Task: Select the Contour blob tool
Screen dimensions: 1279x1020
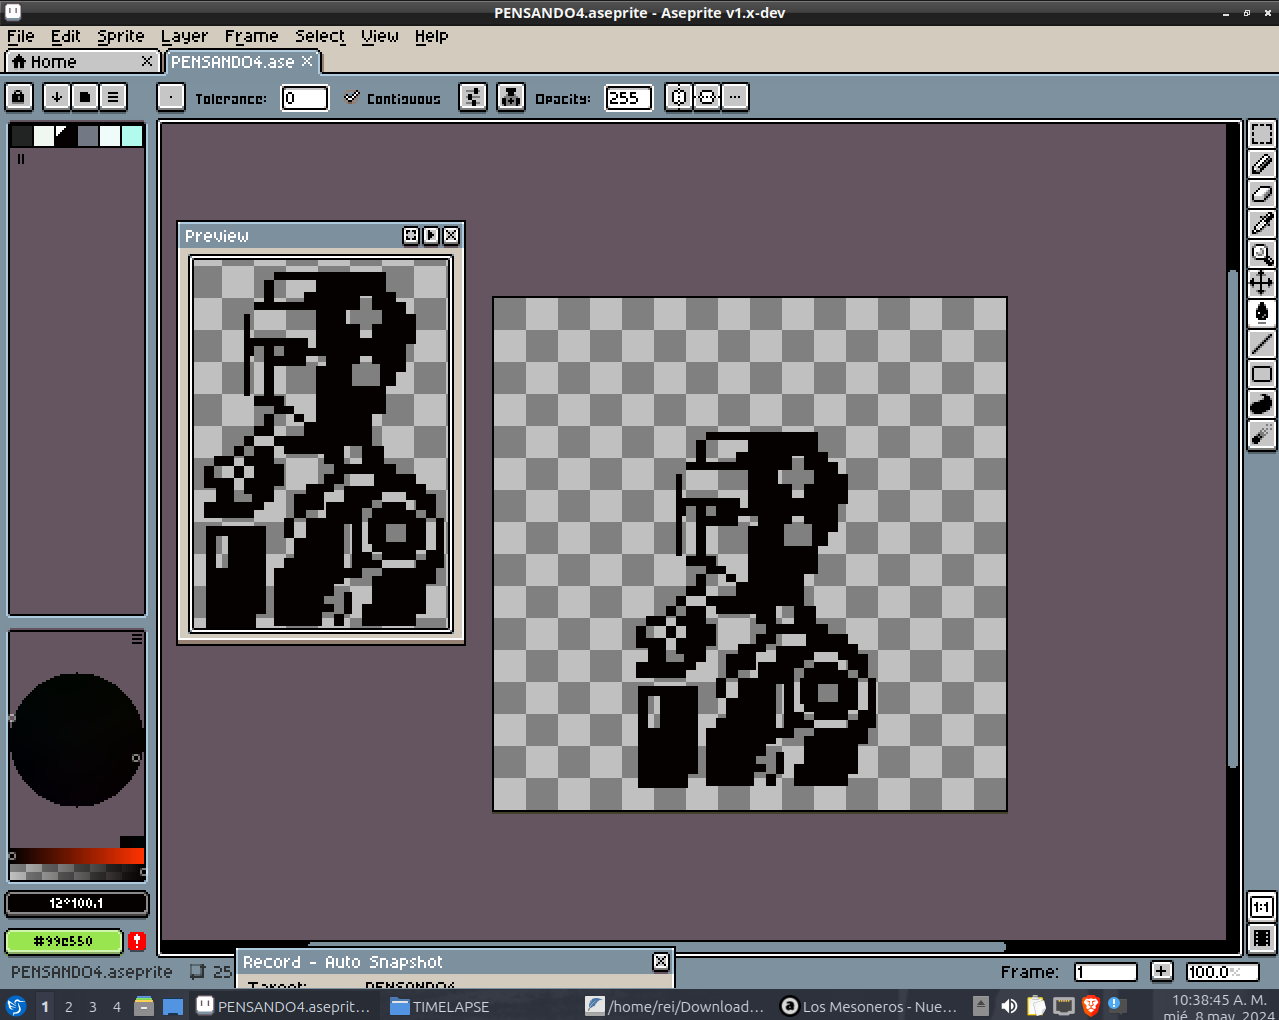Action: pyautogui.click(x=1262, y=404)
